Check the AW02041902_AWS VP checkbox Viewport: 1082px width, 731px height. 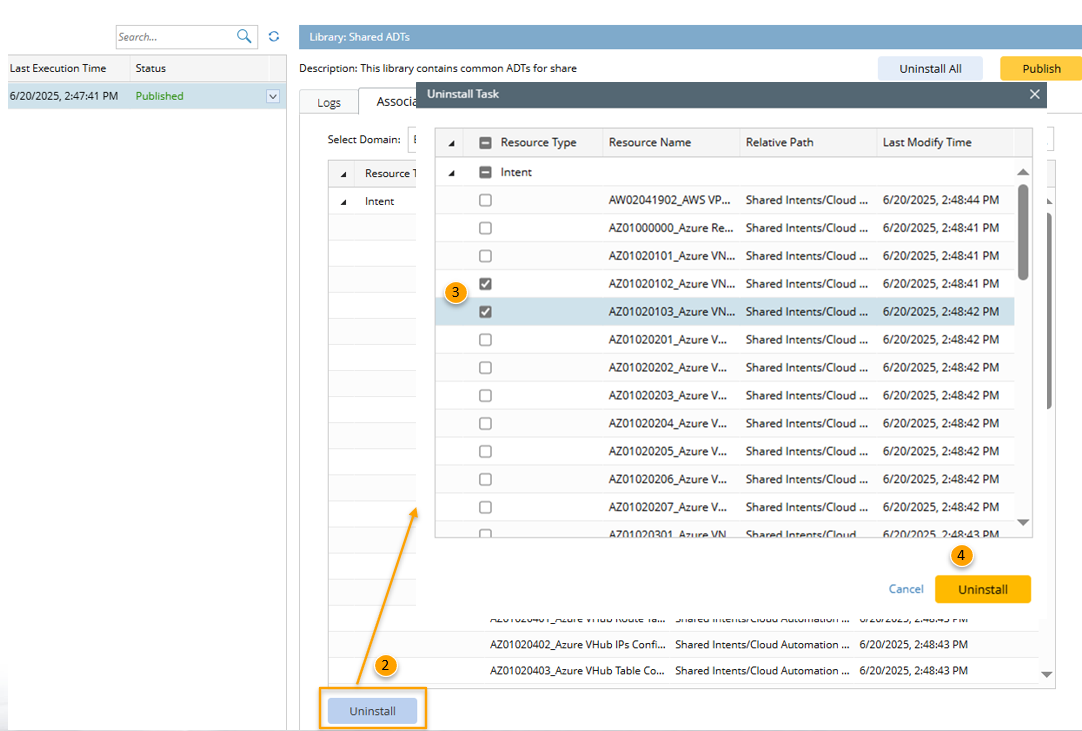point(485,200)
